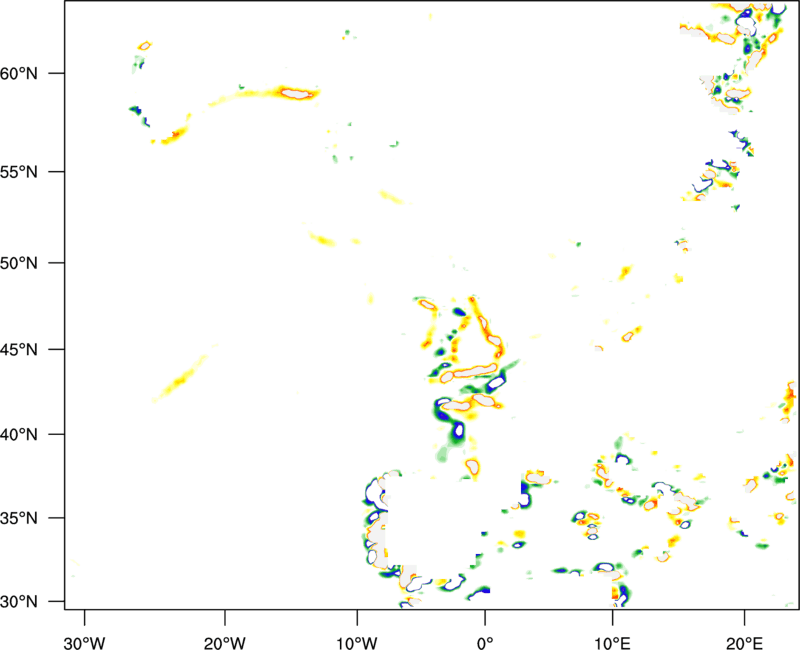Image resolution: width=800 pixels, height=650 pixels.
Task: Click the 0° longitude label
Action: click(485, 643)
